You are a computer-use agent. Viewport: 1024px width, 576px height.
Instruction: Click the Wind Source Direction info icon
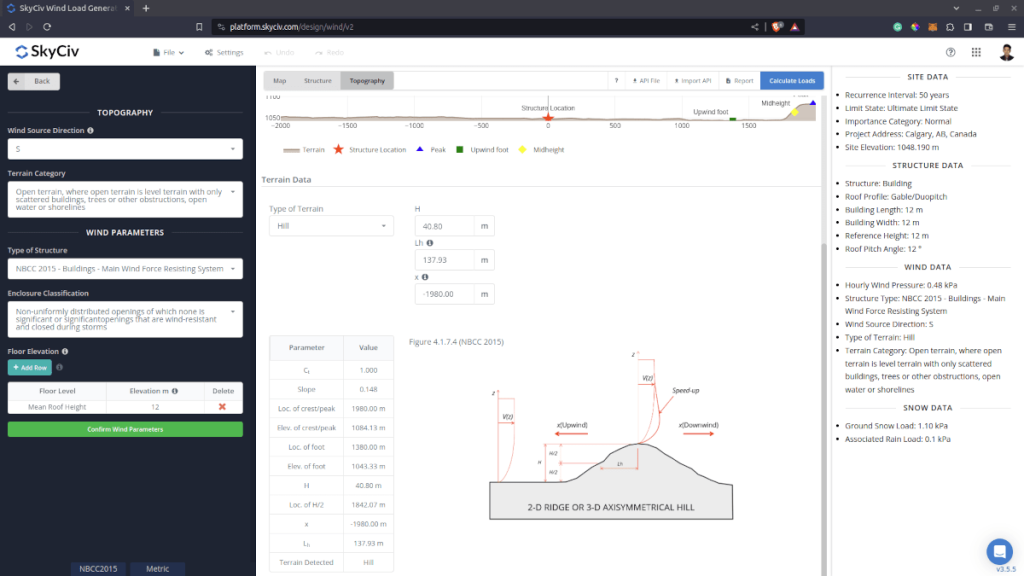[90, 130]
